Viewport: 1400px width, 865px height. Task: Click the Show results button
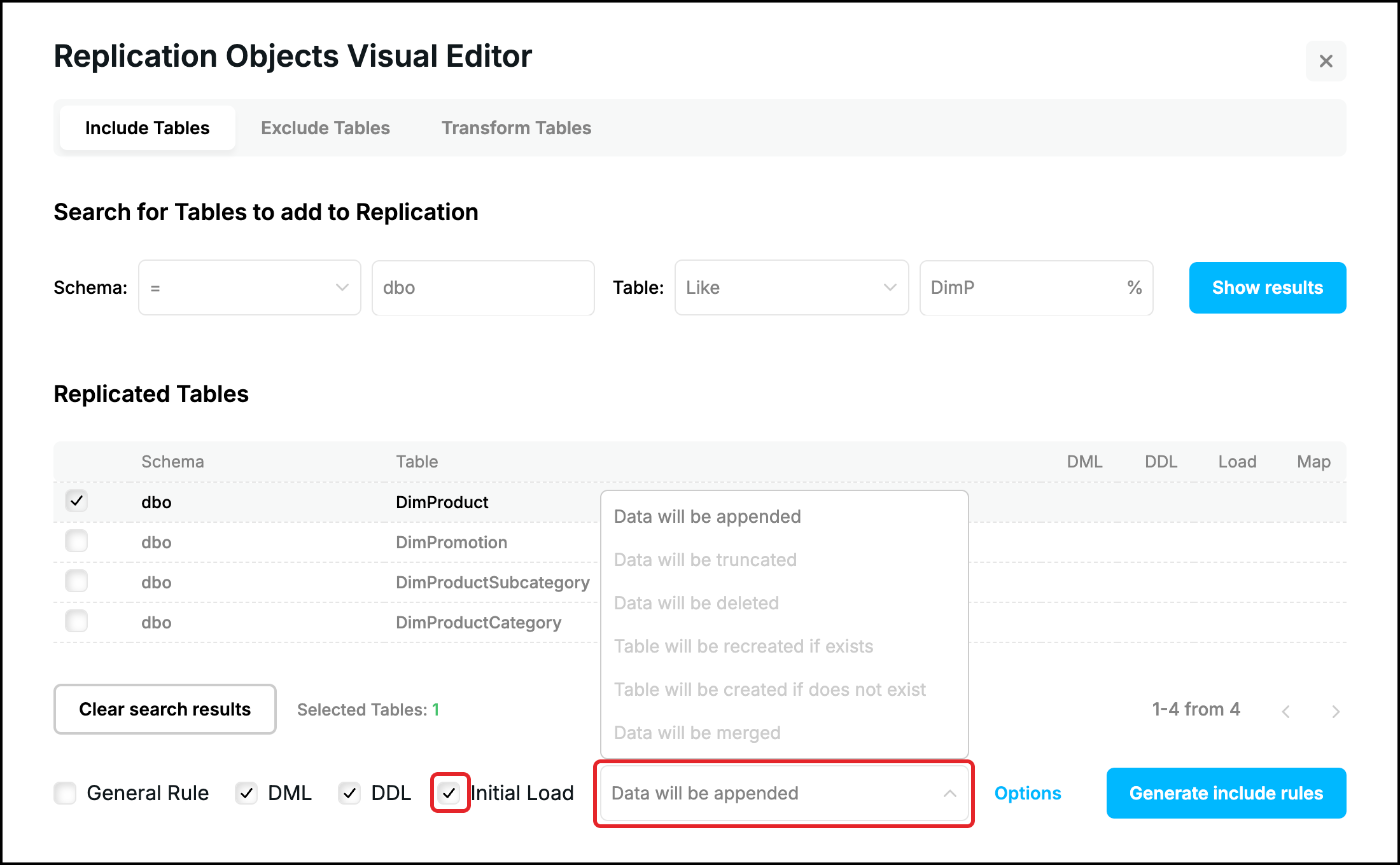[1267, 288]
